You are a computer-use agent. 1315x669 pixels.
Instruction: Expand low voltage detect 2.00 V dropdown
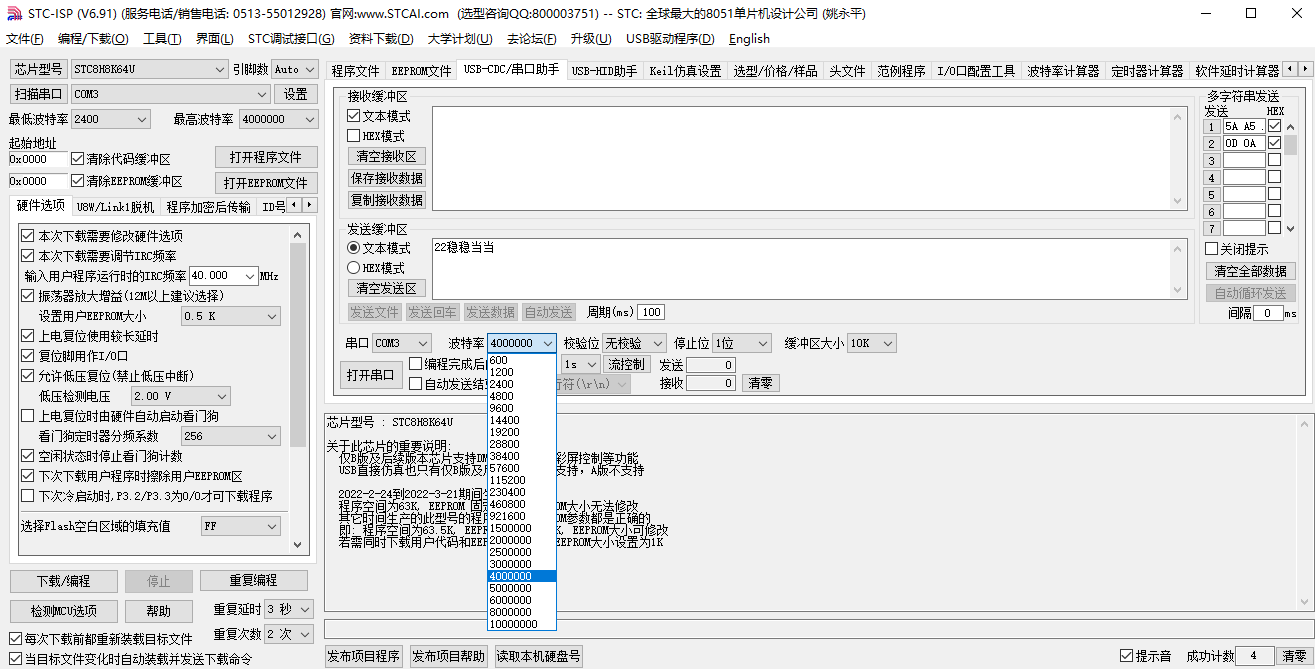(222, 396)
